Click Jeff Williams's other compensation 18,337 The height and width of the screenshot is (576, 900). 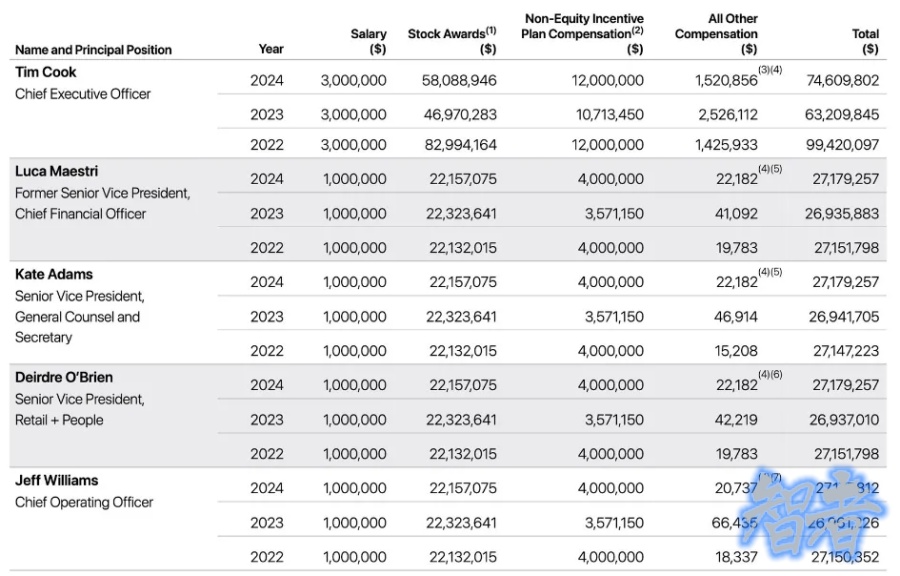coord(736,556)
